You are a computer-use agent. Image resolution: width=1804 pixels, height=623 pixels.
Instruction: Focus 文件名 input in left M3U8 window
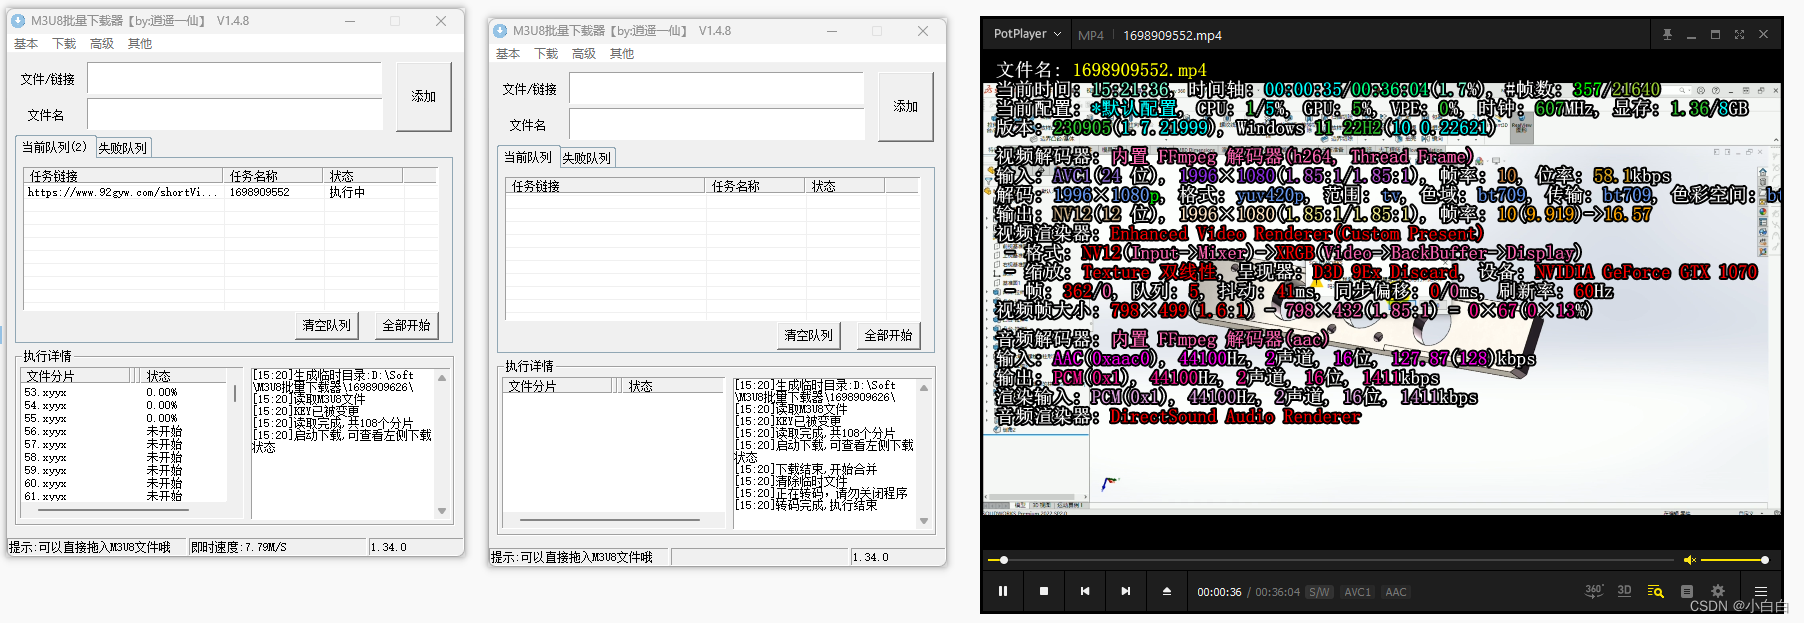(234, 114)
